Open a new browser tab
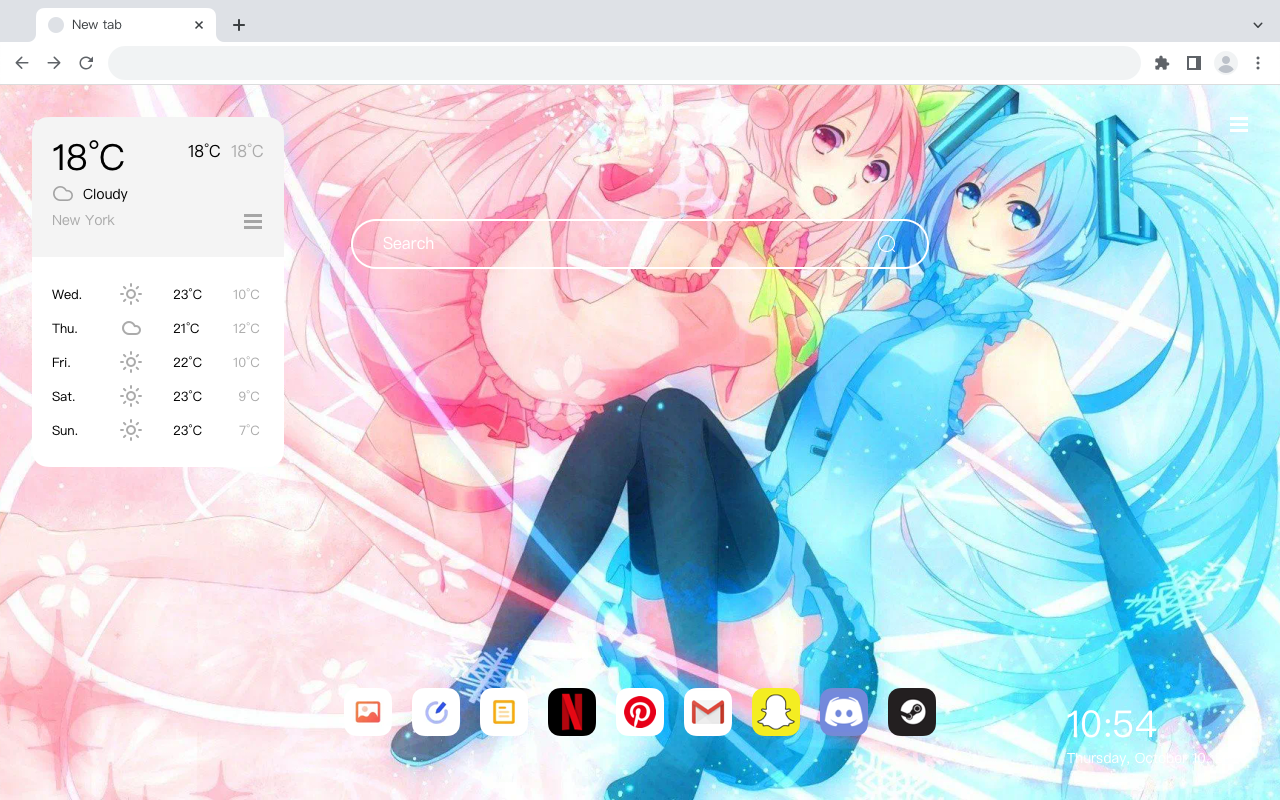 click(238, 25)
